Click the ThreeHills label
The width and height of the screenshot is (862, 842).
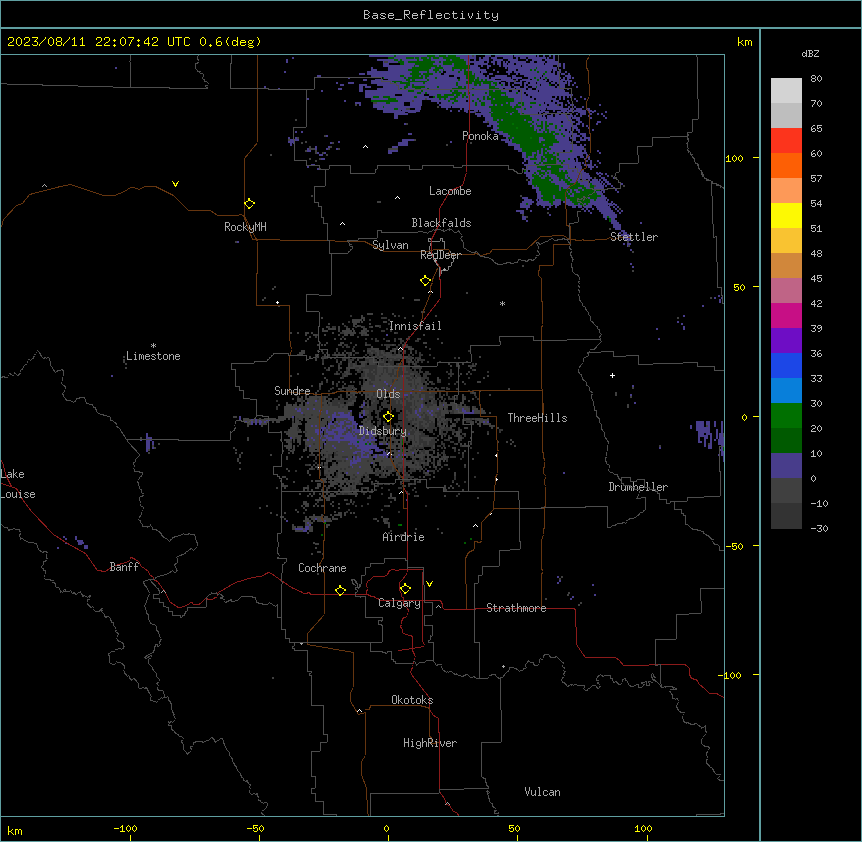pos(537,418)
